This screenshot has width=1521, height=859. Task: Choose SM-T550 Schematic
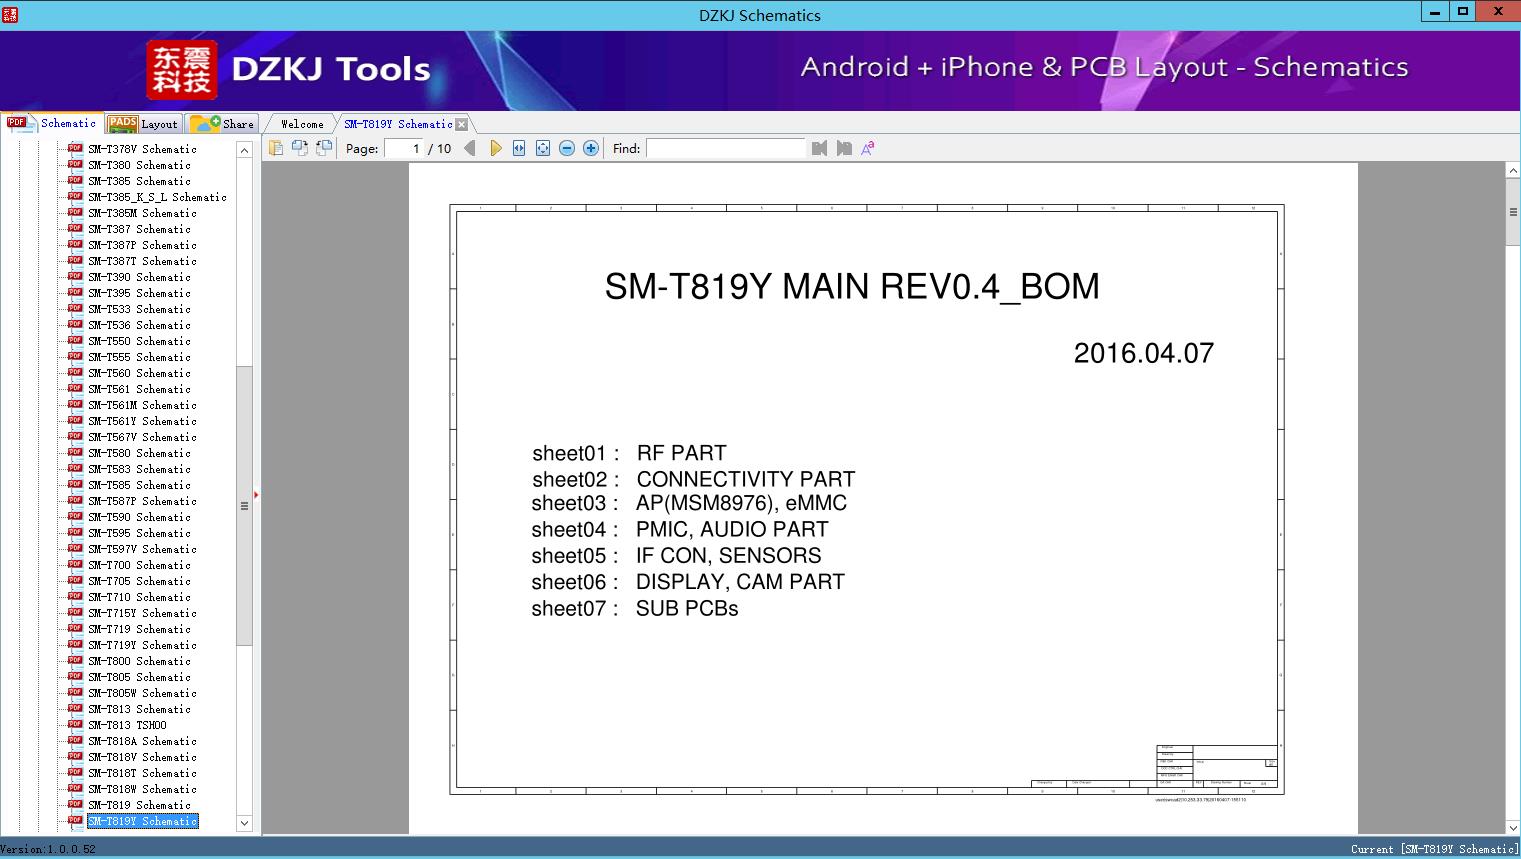point(139,341)
